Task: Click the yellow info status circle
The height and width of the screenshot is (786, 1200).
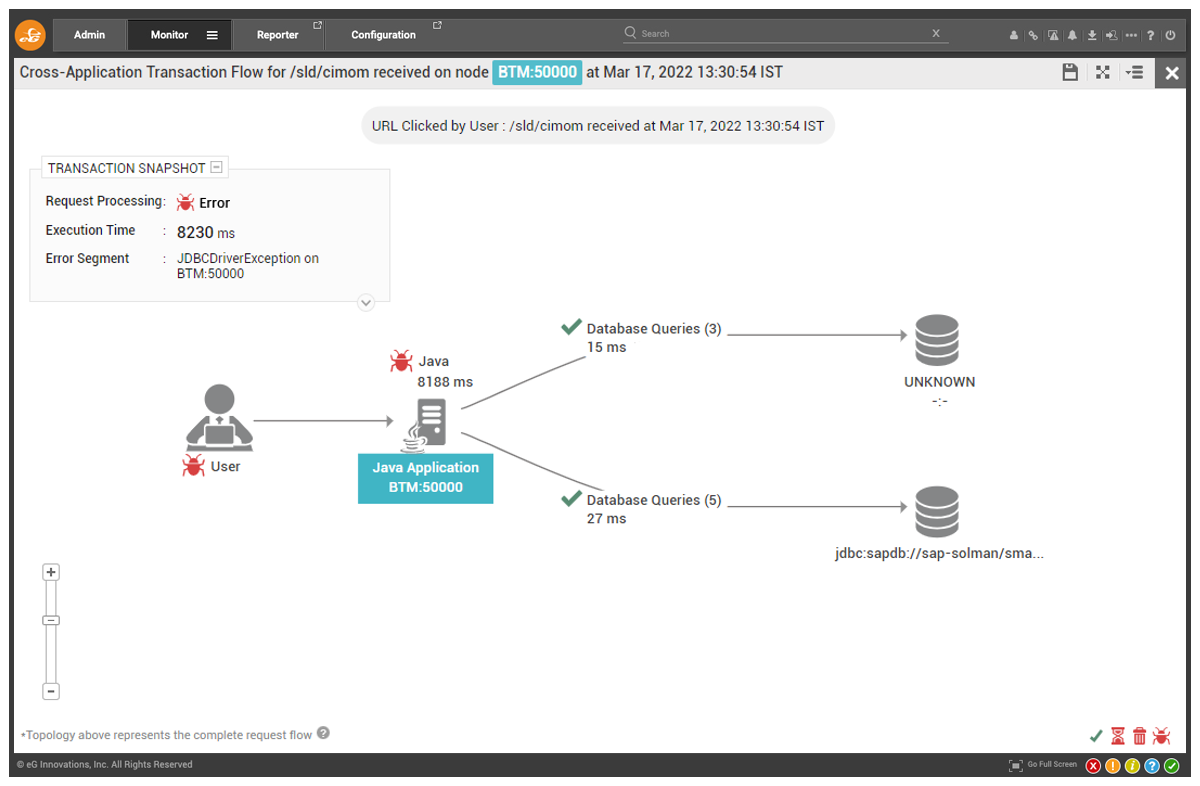Action: pos(1132,766)
